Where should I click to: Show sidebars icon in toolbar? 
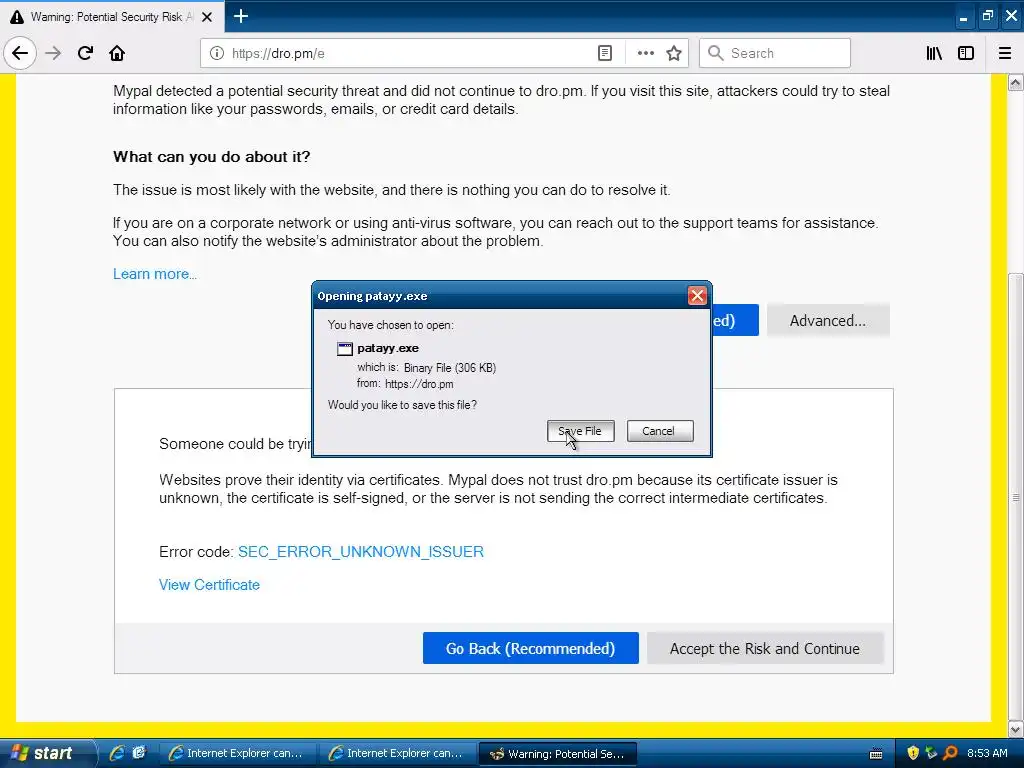point(966,53)
